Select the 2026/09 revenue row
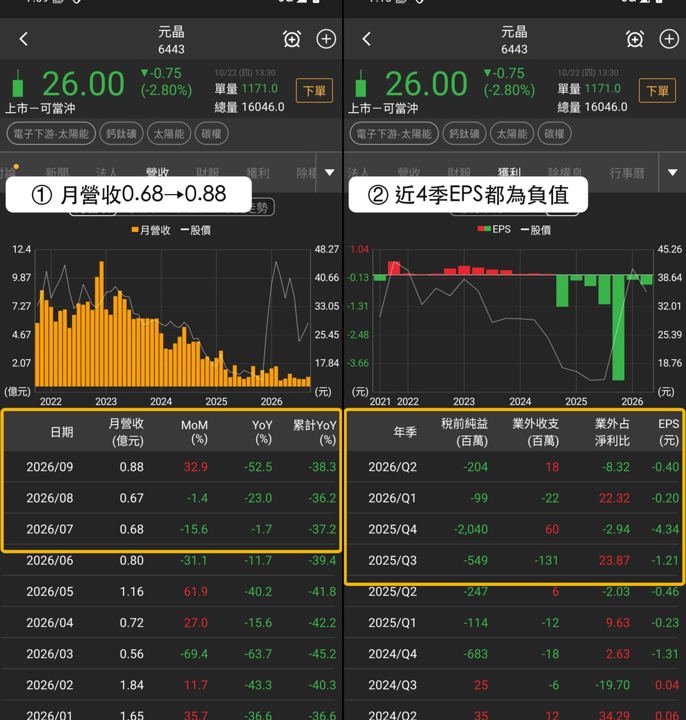The width and height of the screenshot is (686, 720). coord(171,467)
